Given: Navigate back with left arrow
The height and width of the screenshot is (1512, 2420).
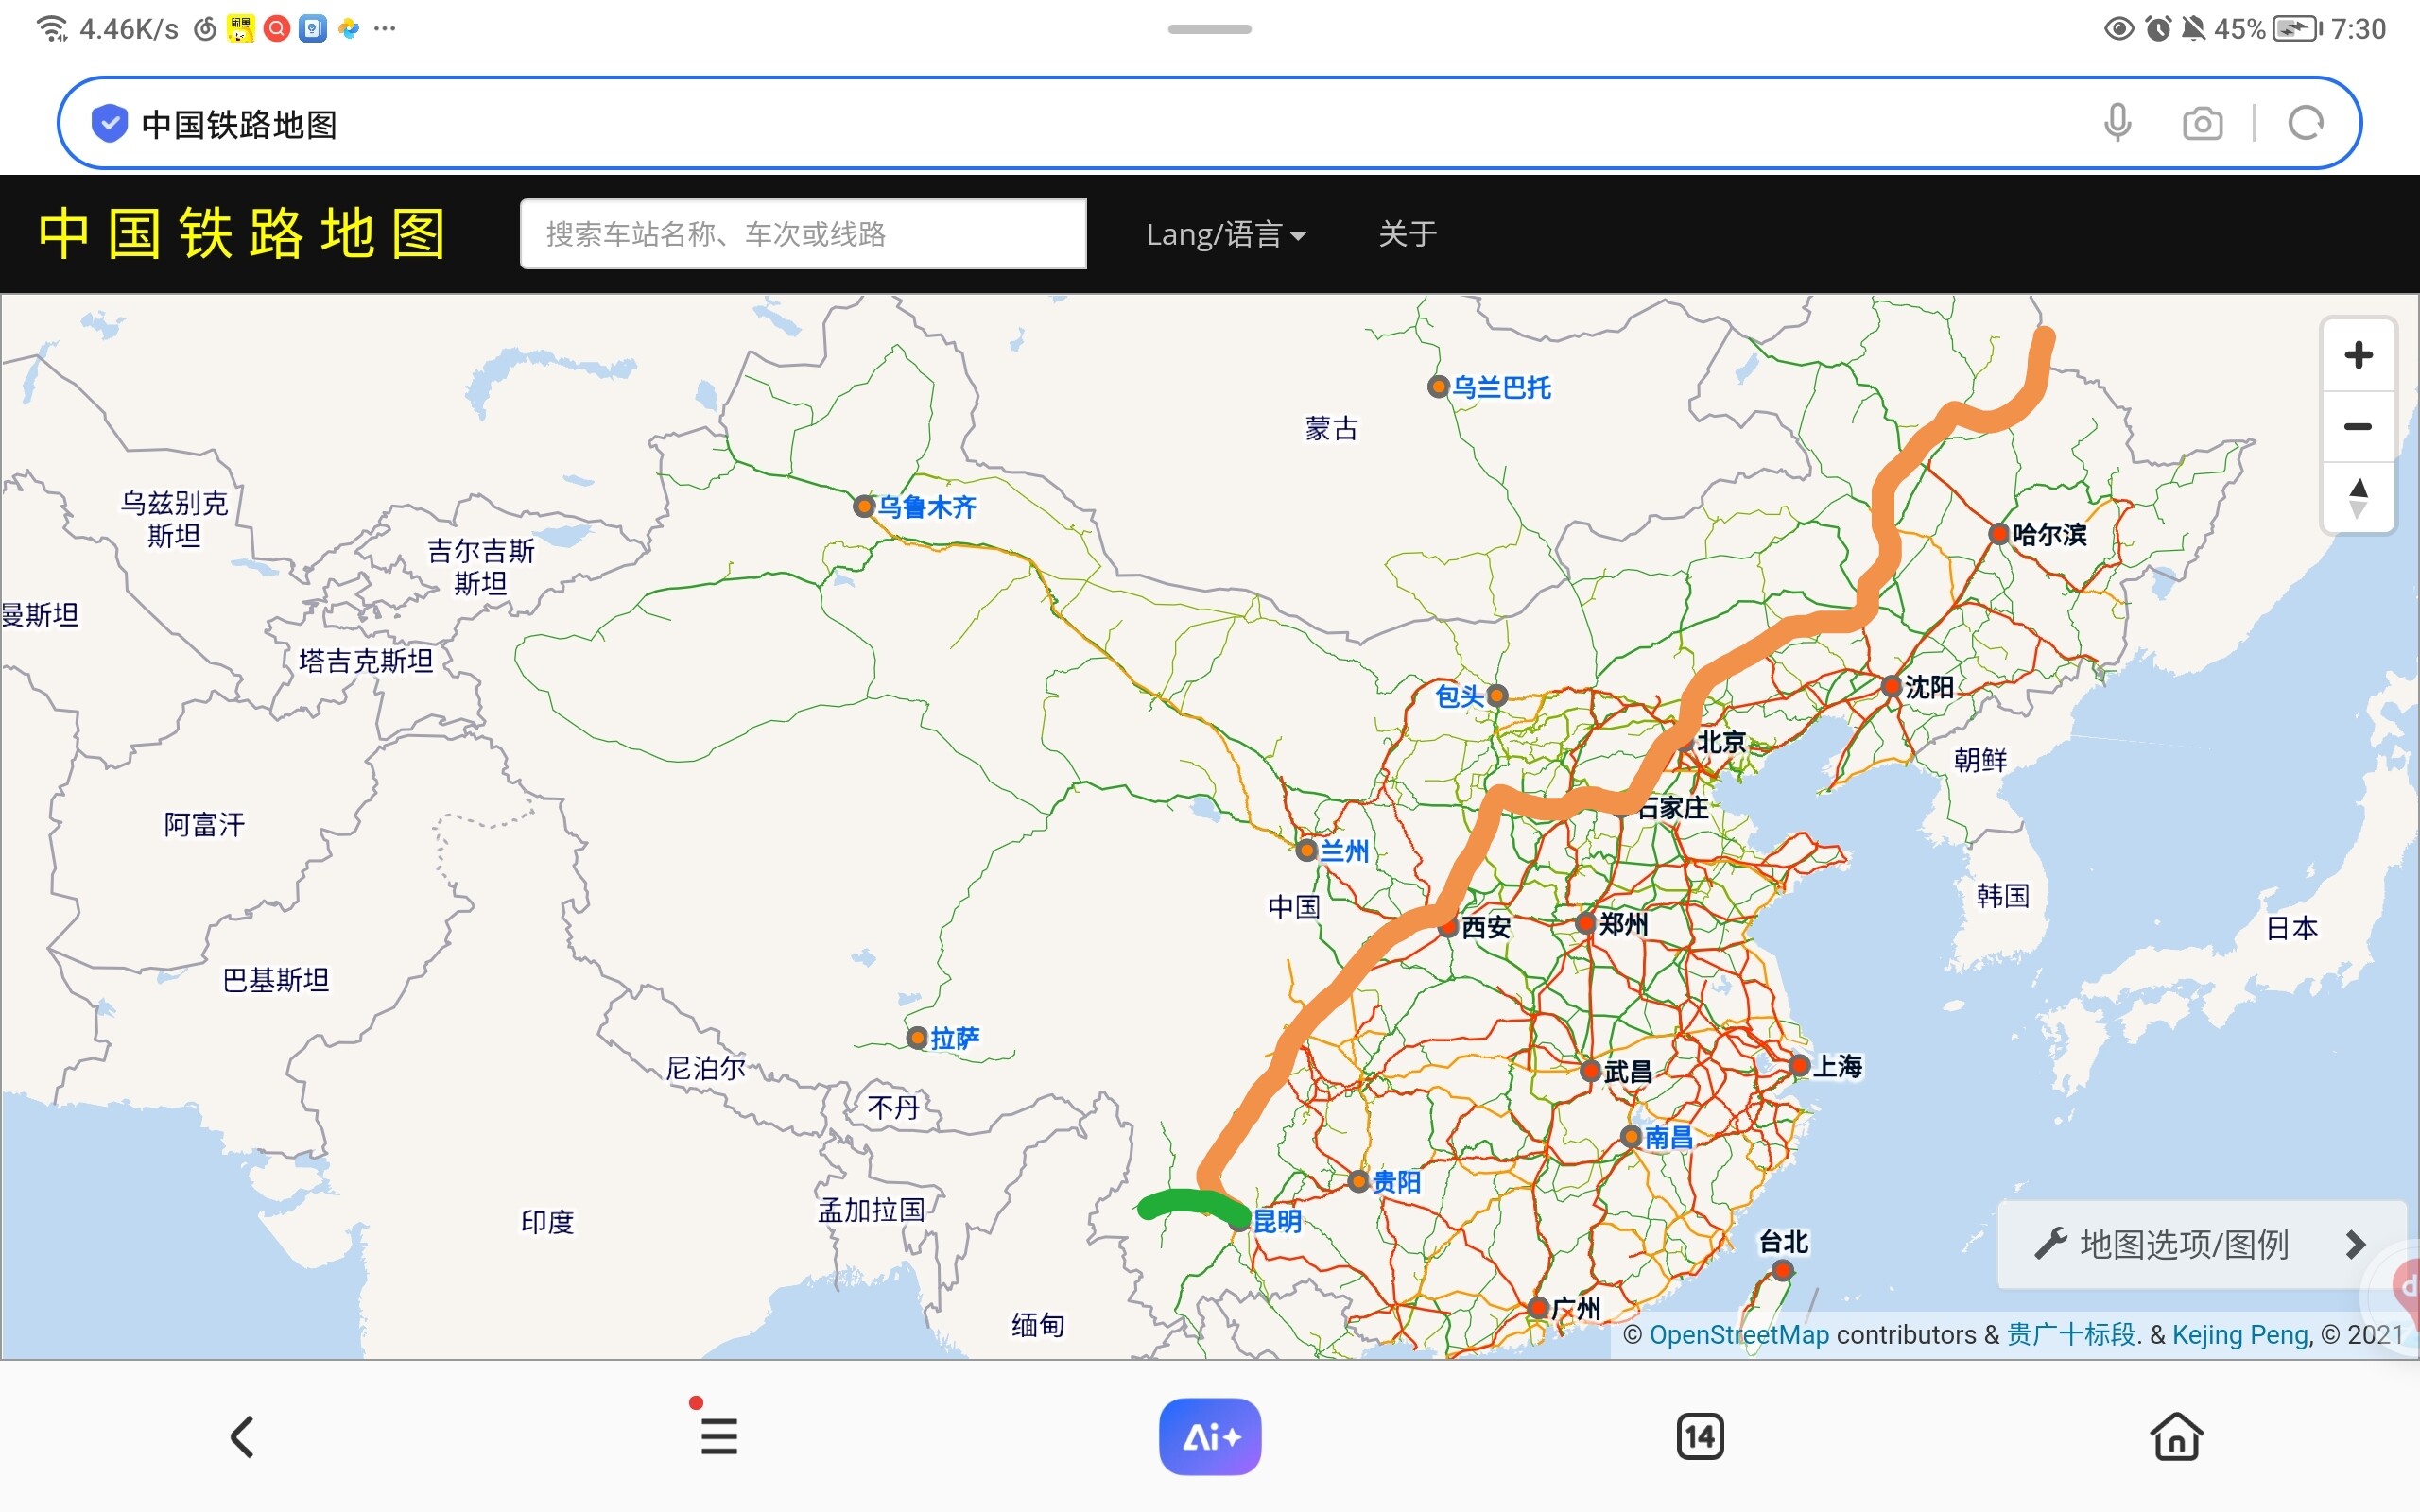Looking at the screenshot, I should (242, 1436).
